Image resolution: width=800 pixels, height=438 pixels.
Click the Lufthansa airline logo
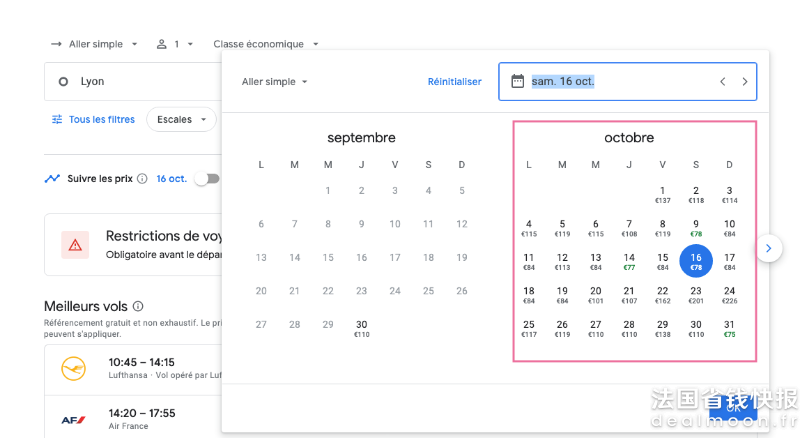pyautogui.click(x=73, y=369)
